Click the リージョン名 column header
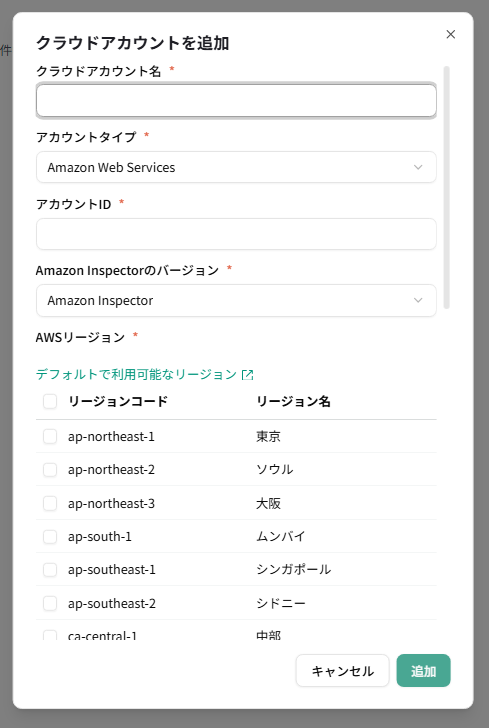The image size is (489, 728). (x=293, y=401)
